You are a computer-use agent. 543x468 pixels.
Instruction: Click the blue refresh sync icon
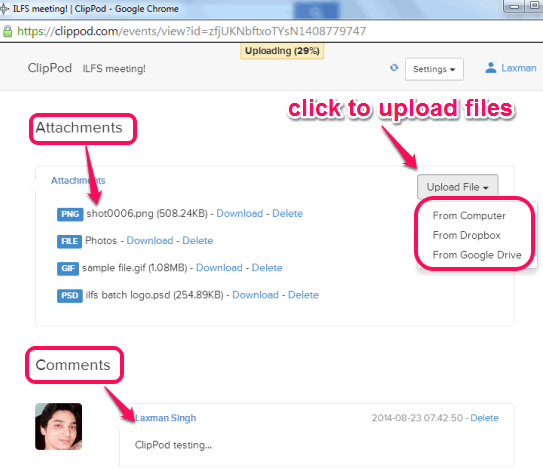[394, 68]
